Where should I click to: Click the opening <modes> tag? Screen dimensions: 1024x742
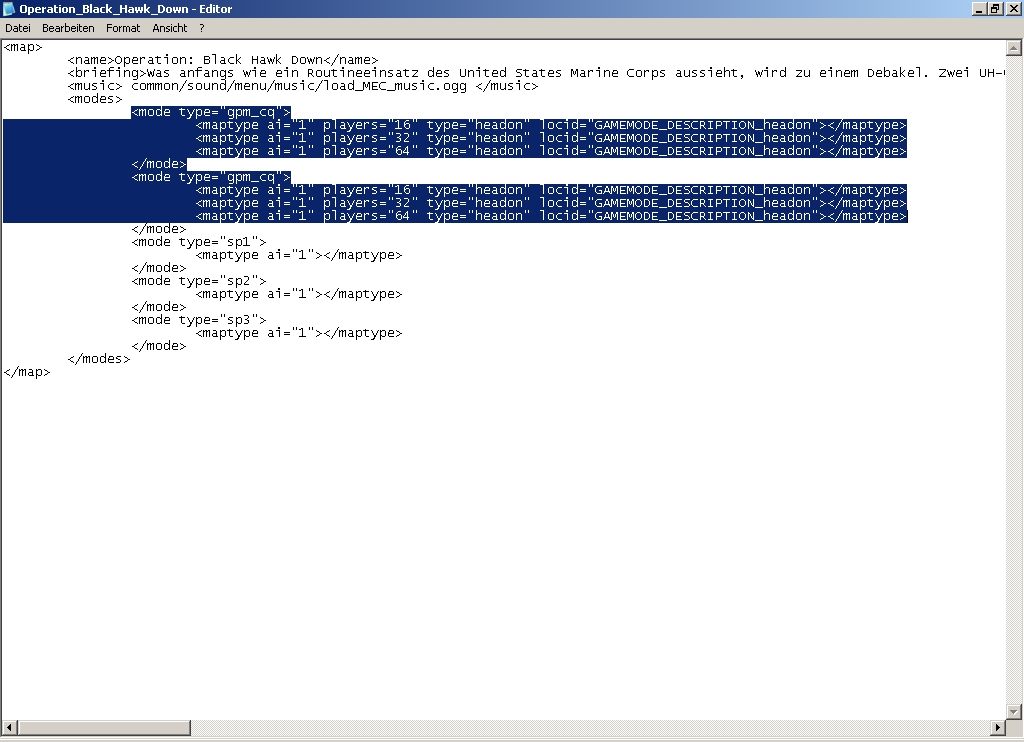coord(95,99)
